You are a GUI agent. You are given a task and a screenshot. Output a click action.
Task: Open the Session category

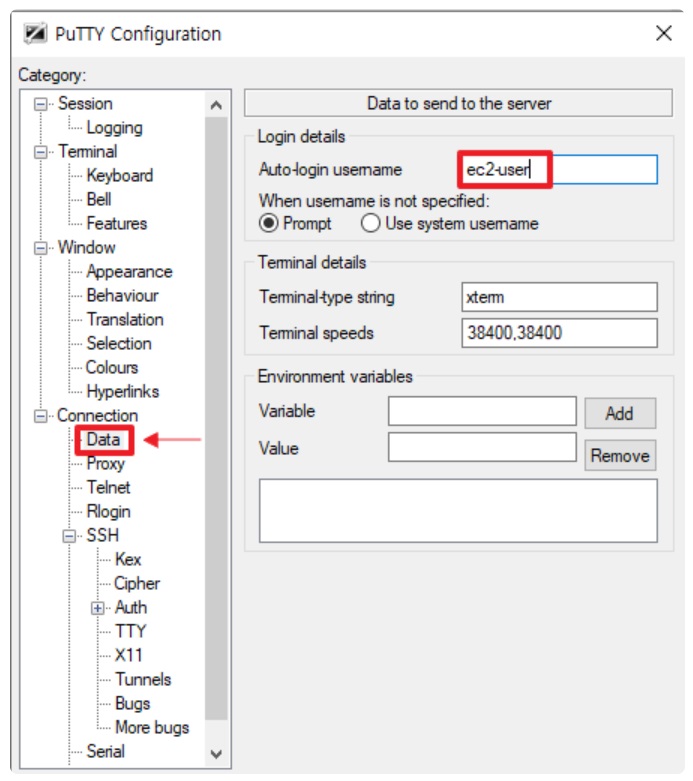(x=85, y=104)
